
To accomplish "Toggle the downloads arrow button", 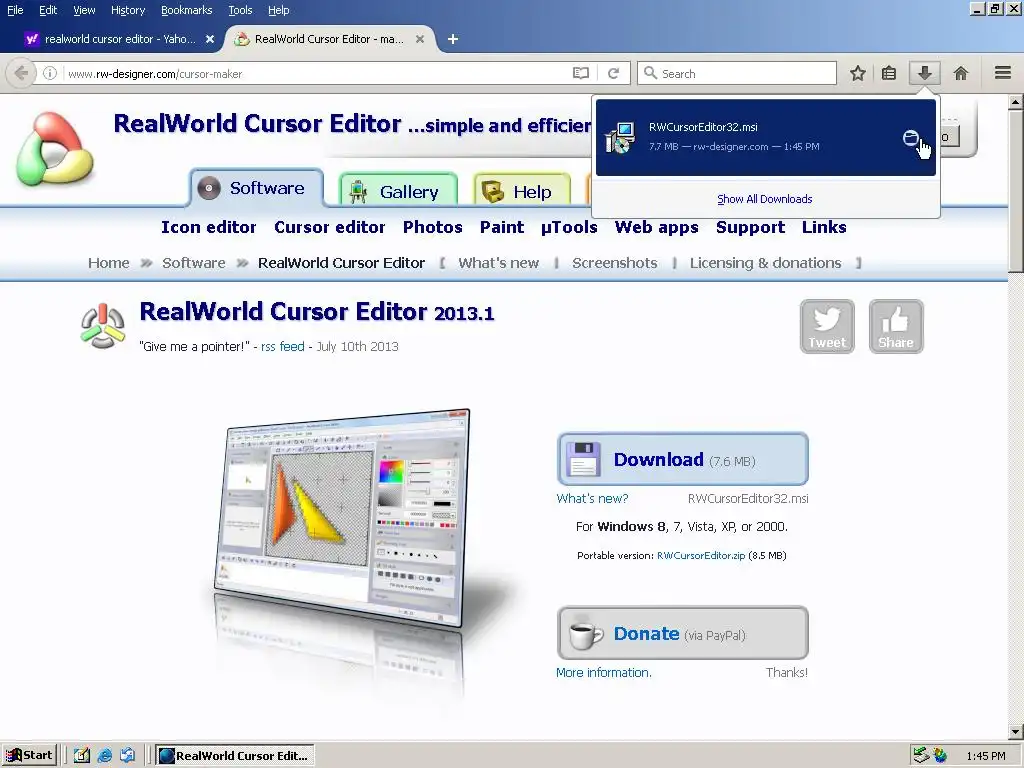I will pyautogui.click(x=924, y=73).
